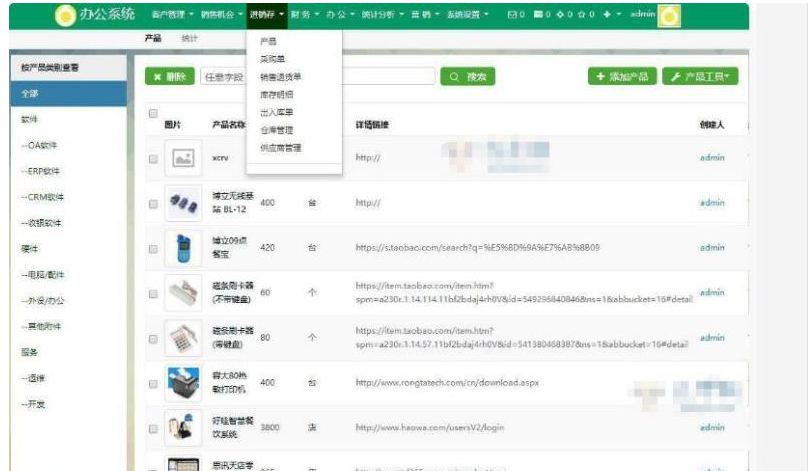The width and height of the screenshot is (812, 471).
Task: Click the plus icon in top navigation bar
Action: click(606, 15)
